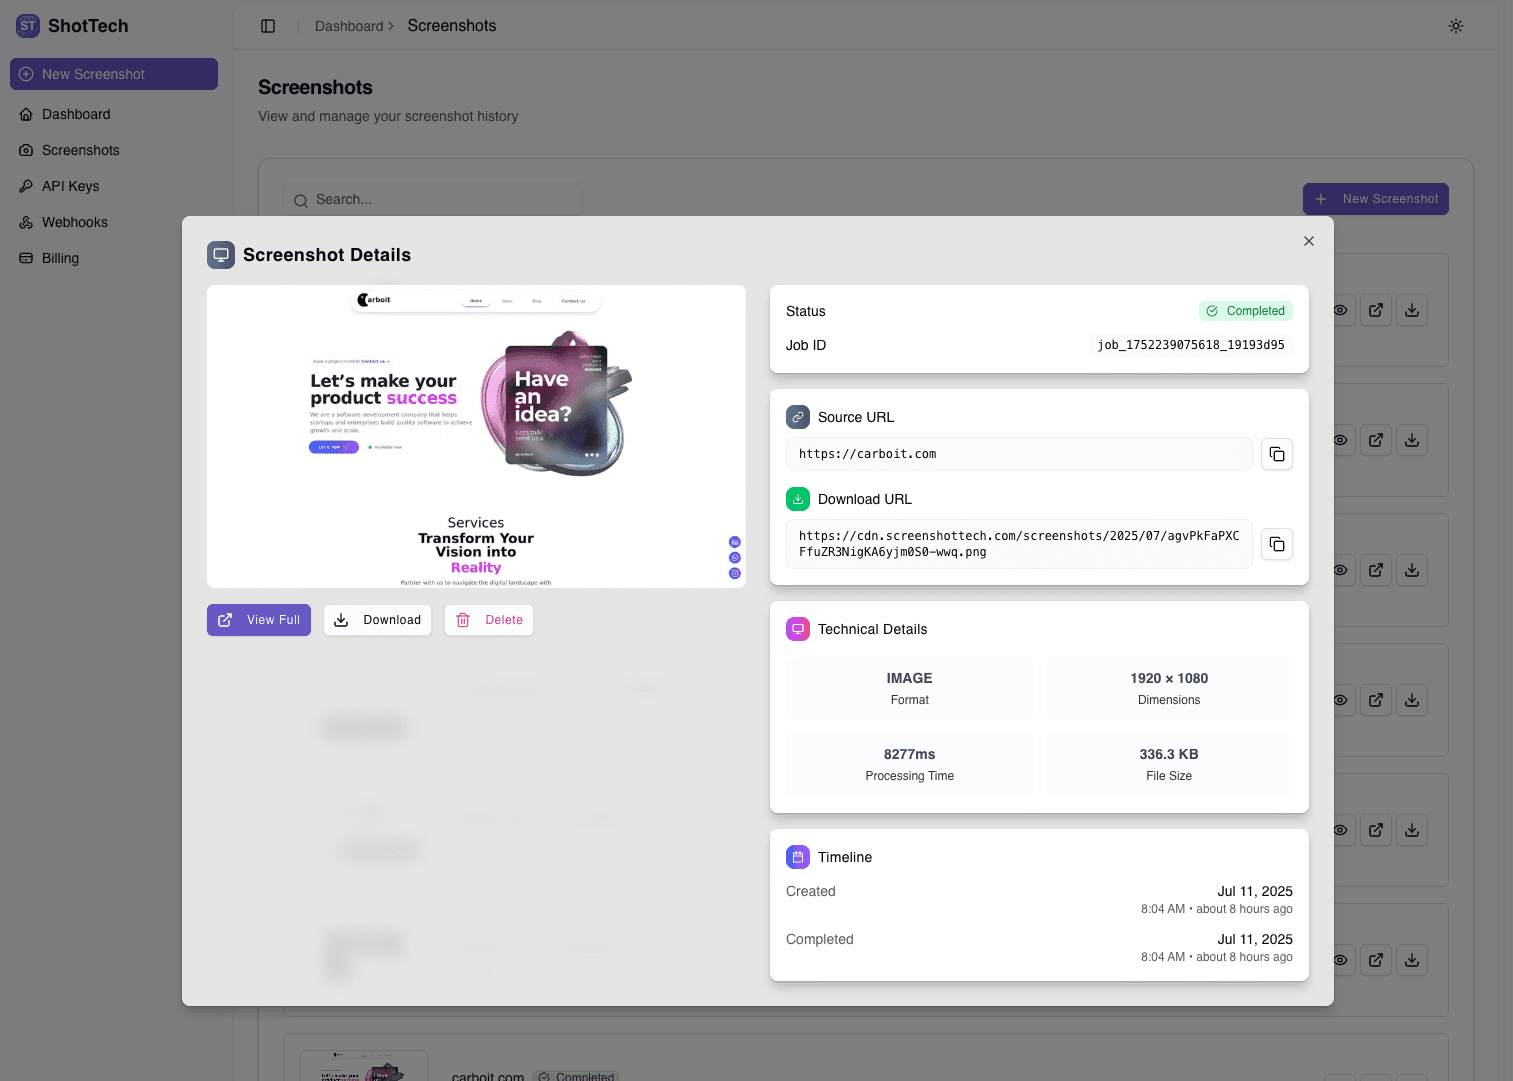The width and height of the screenshot is (1513, 1081).
Task: Click Download below the screenshot preview
Action: [377, 620]
